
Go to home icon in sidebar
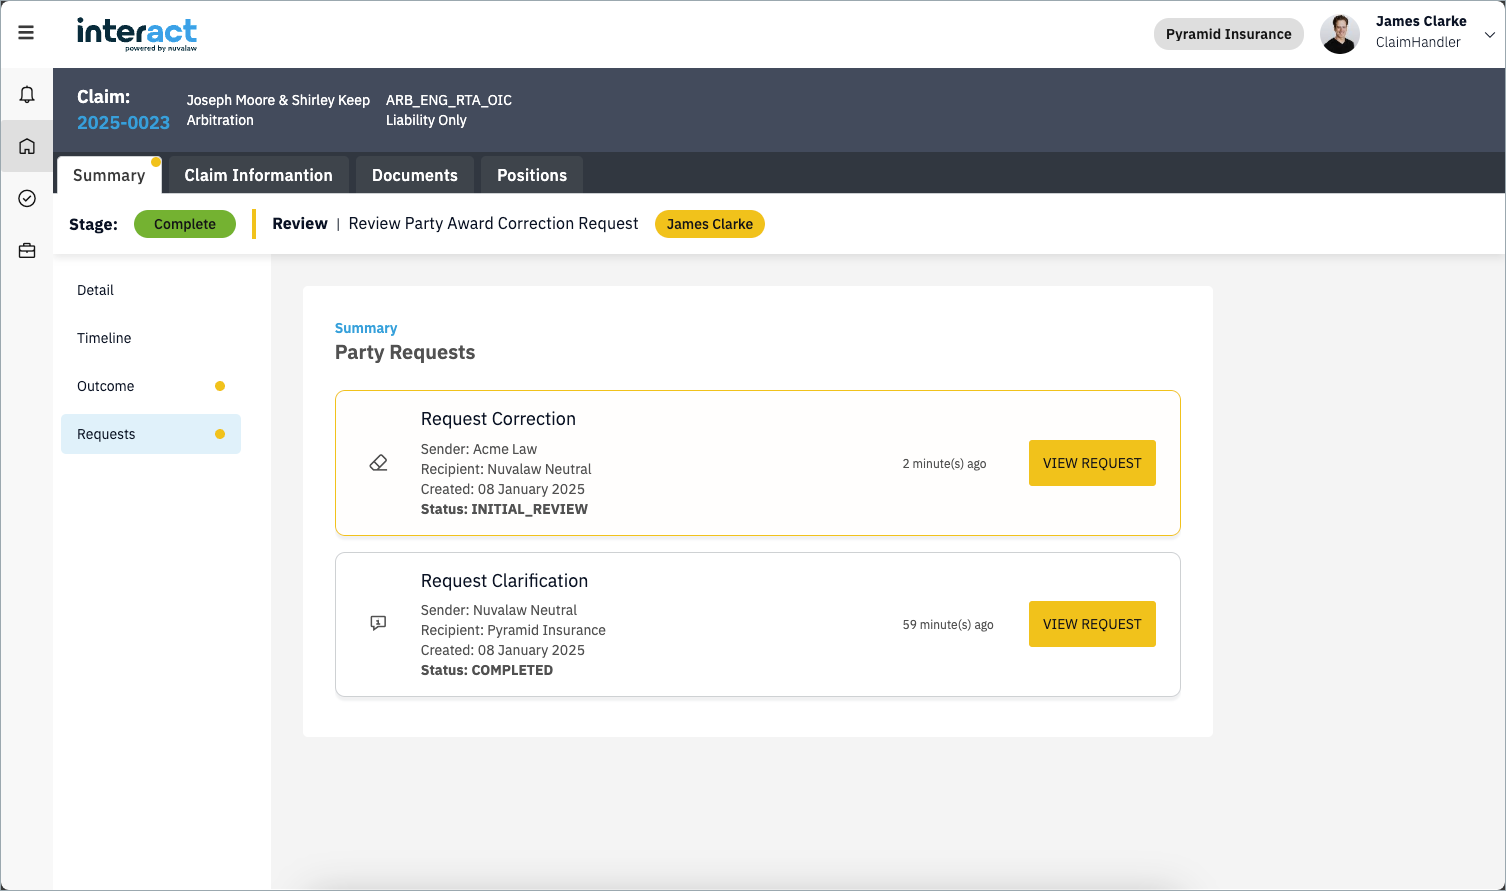point(27,146)
